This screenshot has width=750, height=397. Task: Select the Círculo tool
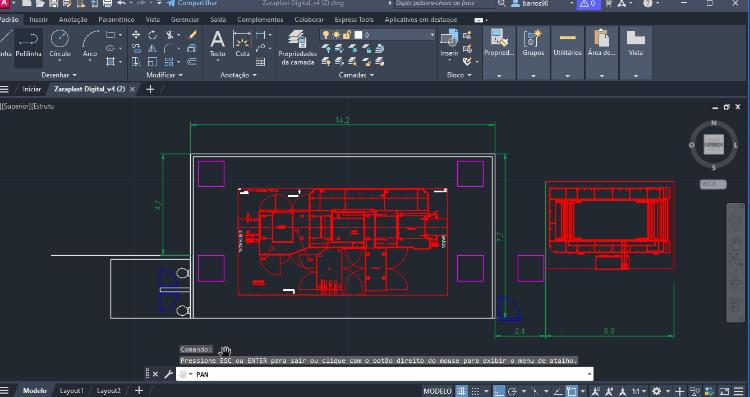(60, 45)
